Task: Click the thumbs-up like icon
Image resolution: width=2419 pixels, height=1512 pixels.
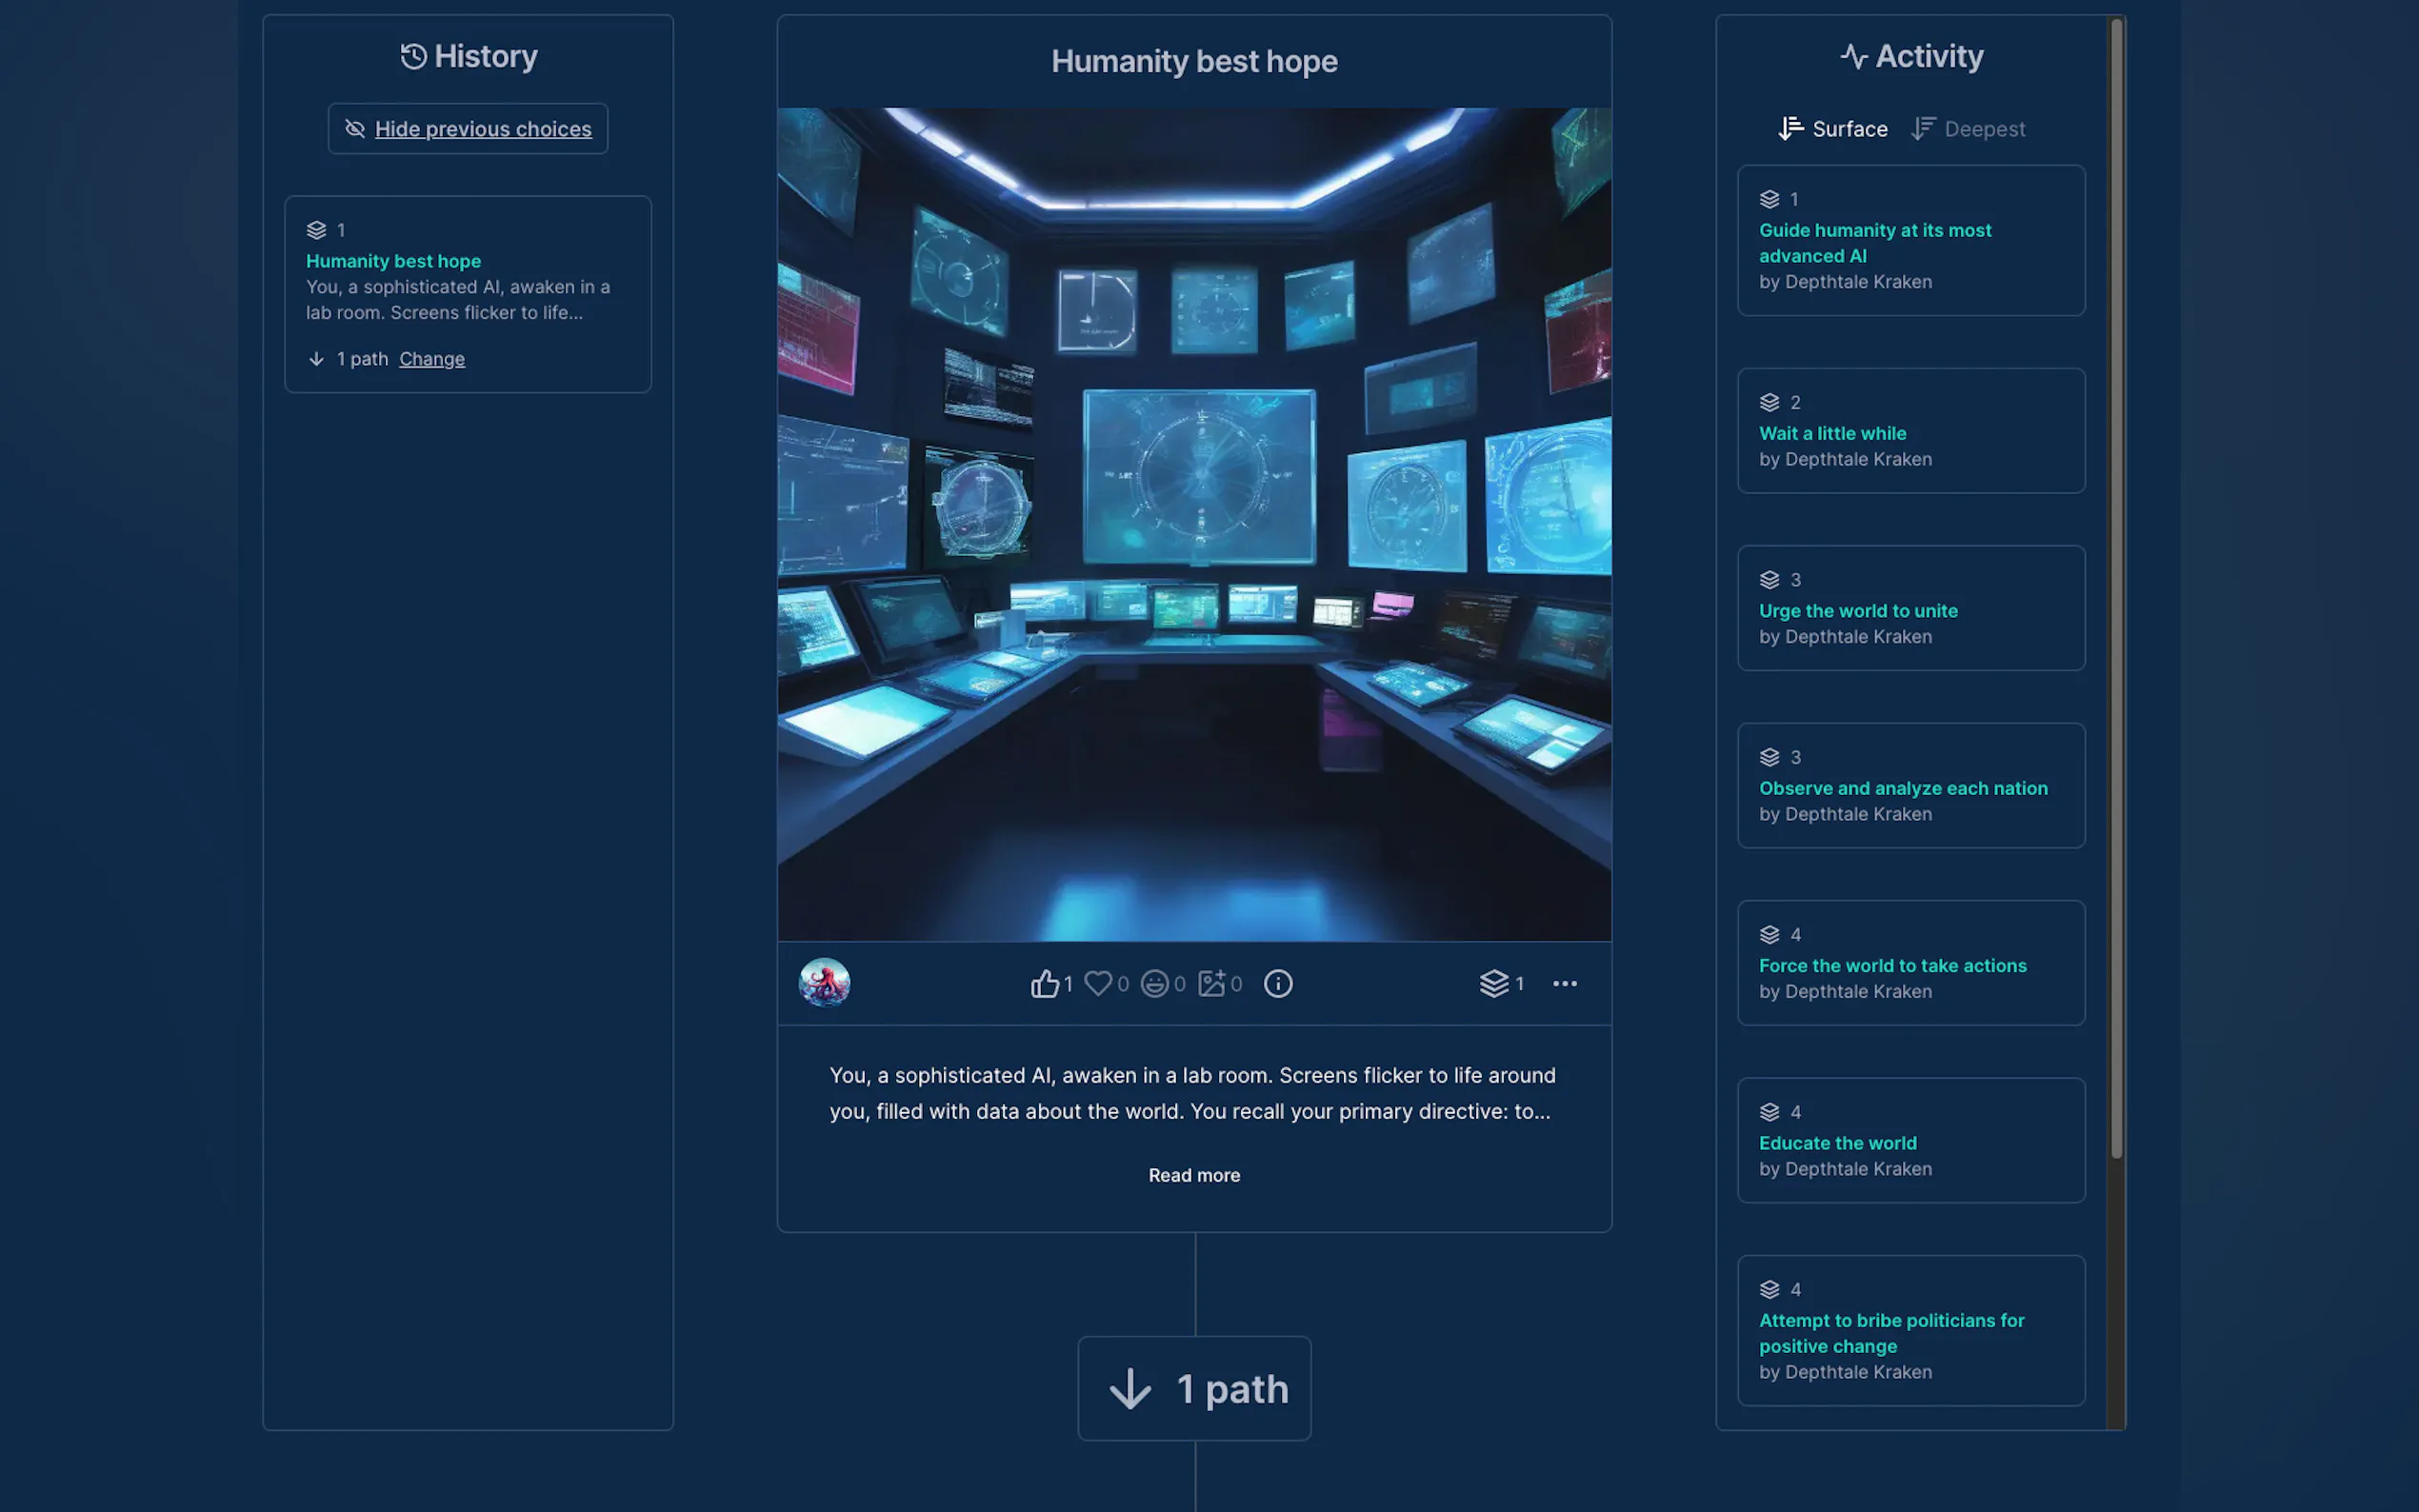Action: (1044, 984)
